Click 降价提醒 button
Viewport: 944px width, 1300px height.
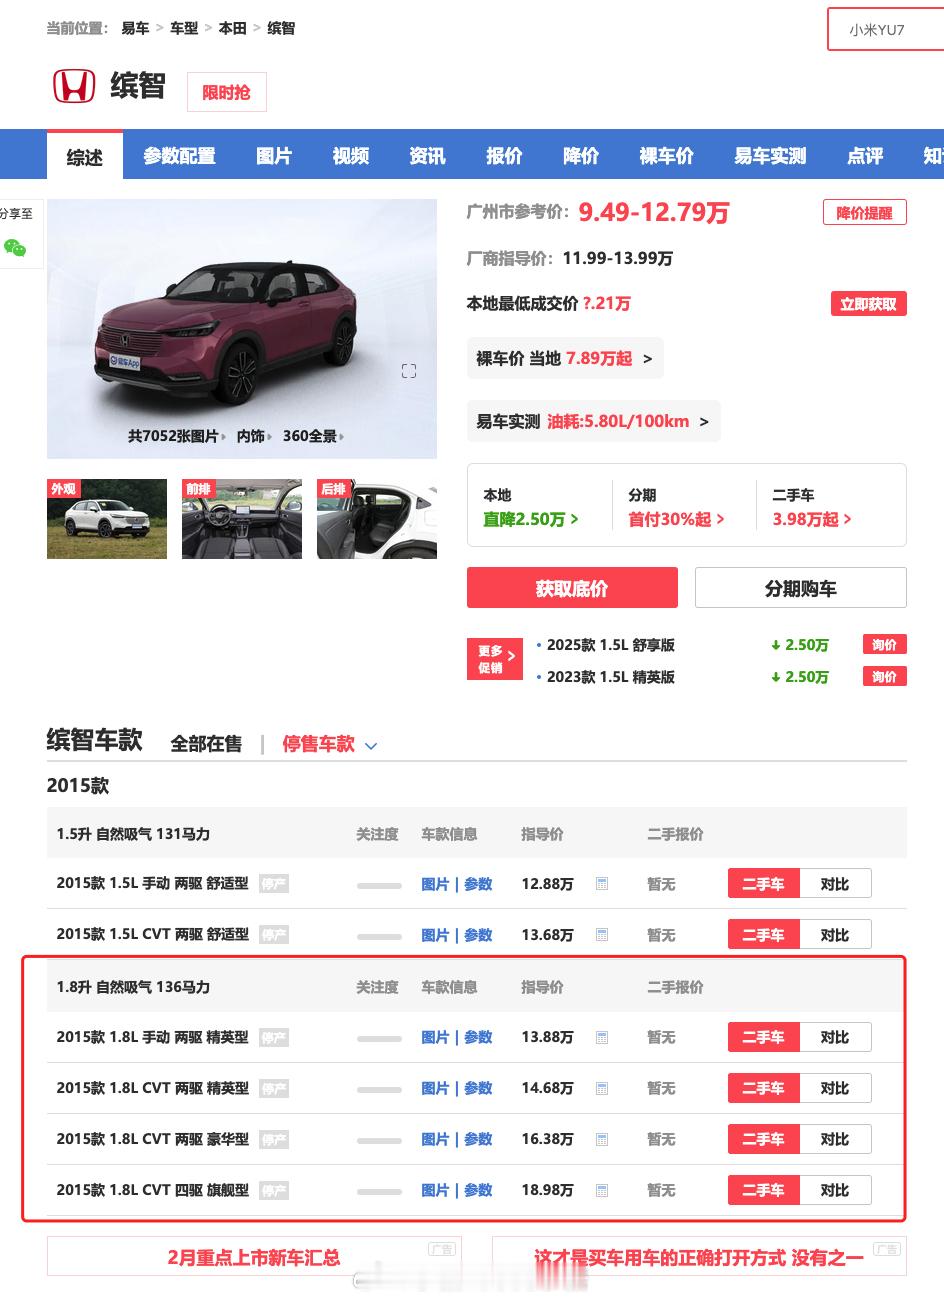click(x=865, y=213)
